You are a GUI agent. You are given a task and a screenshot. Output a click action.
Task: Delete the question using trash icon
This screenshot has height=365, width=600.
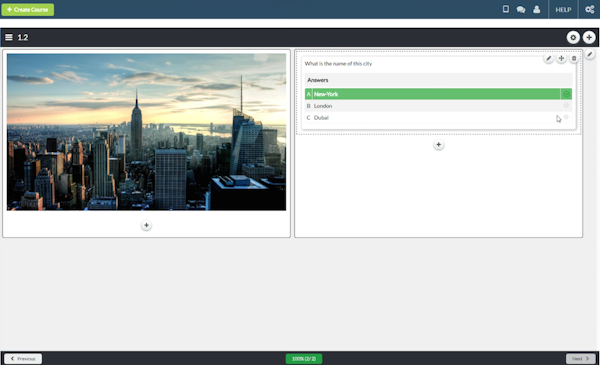coord(574,58)
